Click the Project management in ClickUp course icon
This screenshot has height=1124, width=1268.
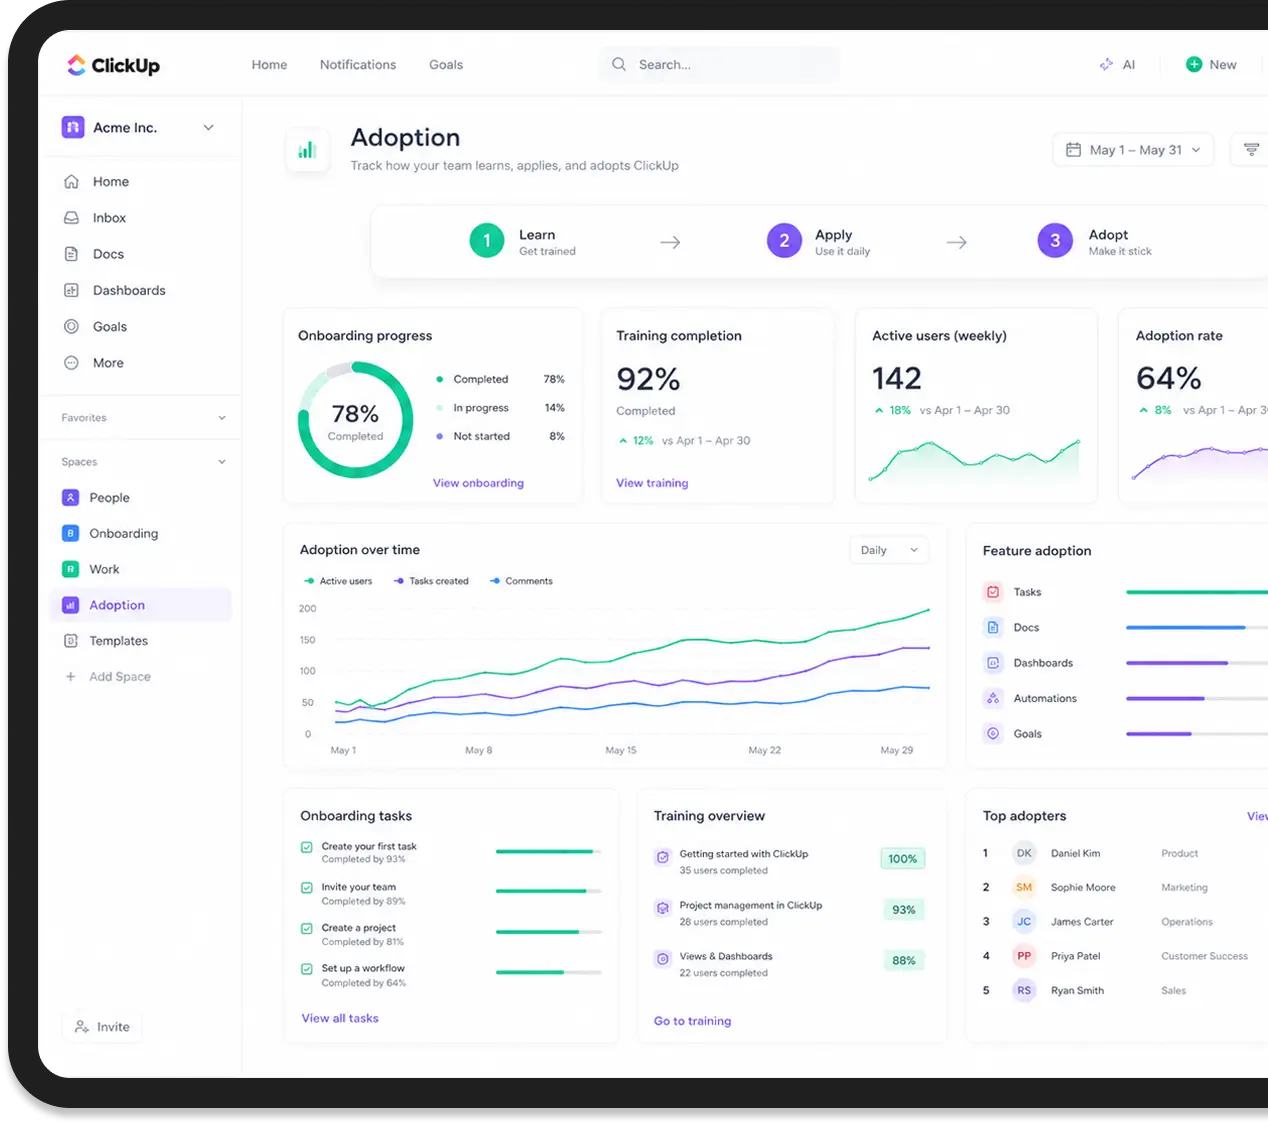pyautogui.click(x=662, y=908)
